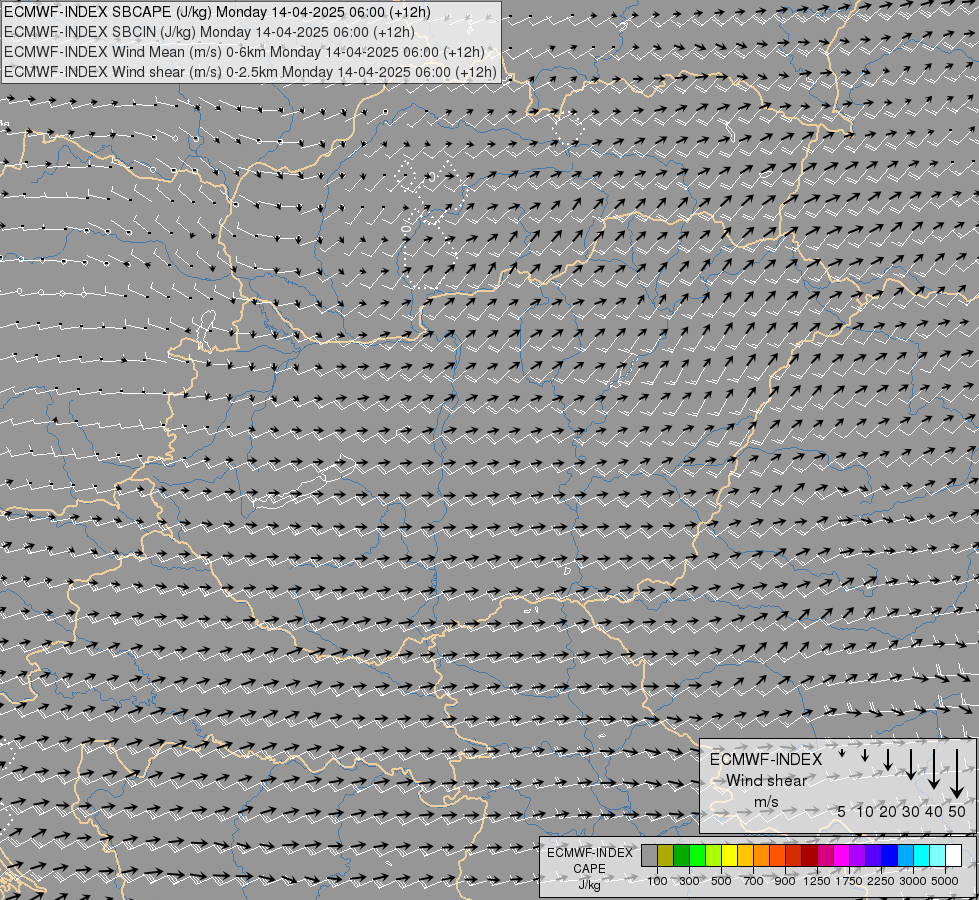Click the 10 m/s wind shear legend arrow
Image resolution: width=979 pixels, height=900 pixels.
pos(865,755)
